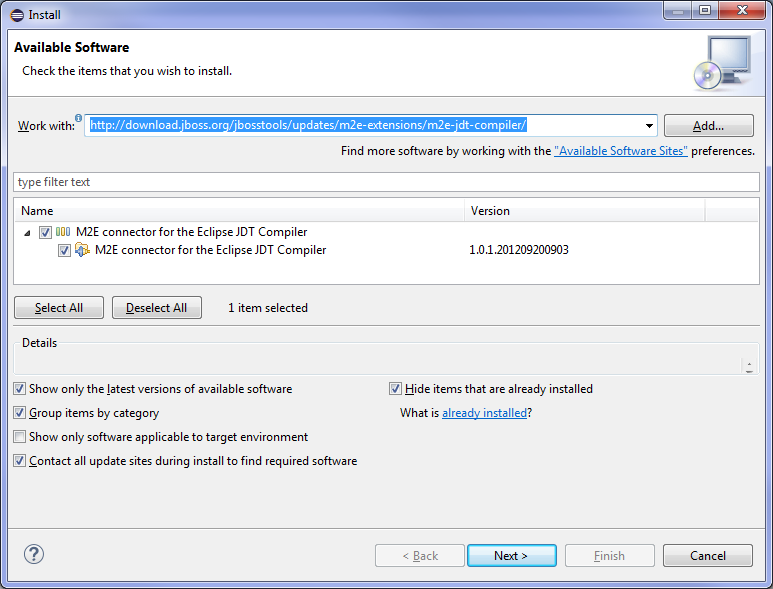Minimize the Install window
The height and width of the screenshot is (589, 773).
tap(678, 10)
